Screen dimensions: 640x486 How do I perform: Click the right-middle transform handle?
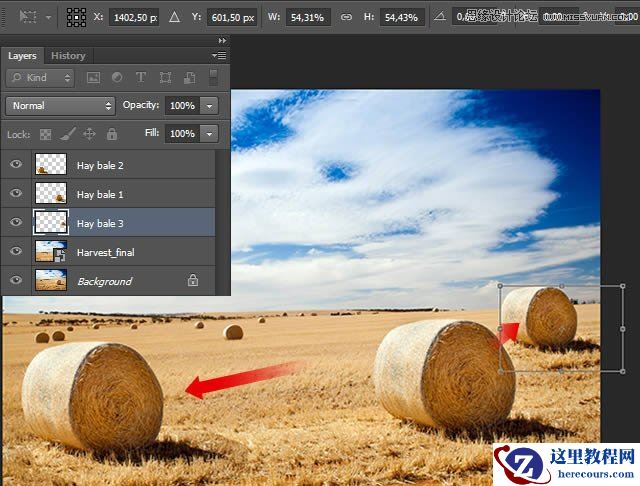tap(622, 328)
